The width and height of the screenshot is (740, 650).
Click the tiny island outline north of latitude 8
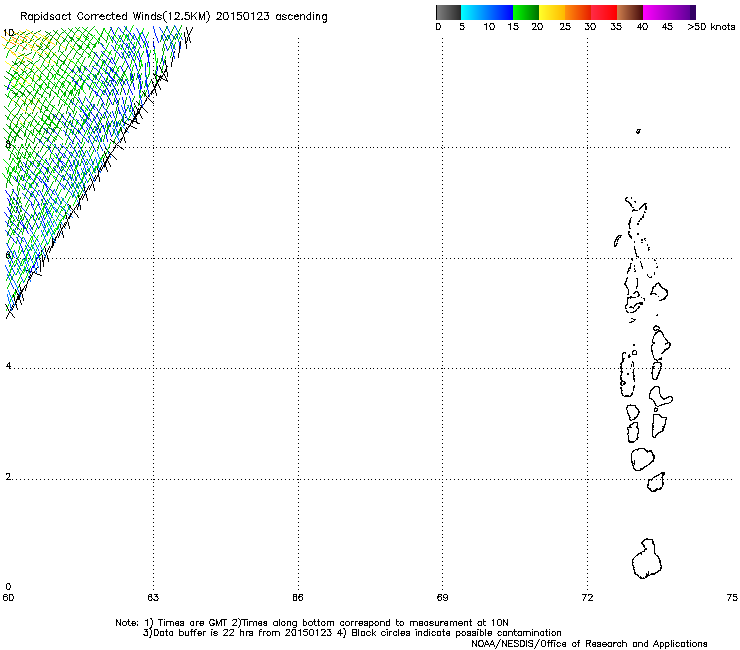(638, 131)
